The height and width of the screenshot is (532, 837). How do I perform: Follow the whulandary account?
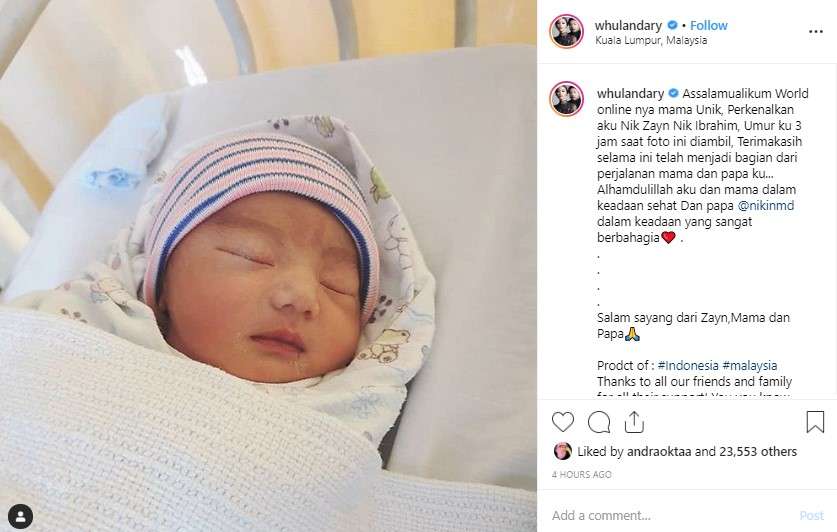tap(708, 25)
